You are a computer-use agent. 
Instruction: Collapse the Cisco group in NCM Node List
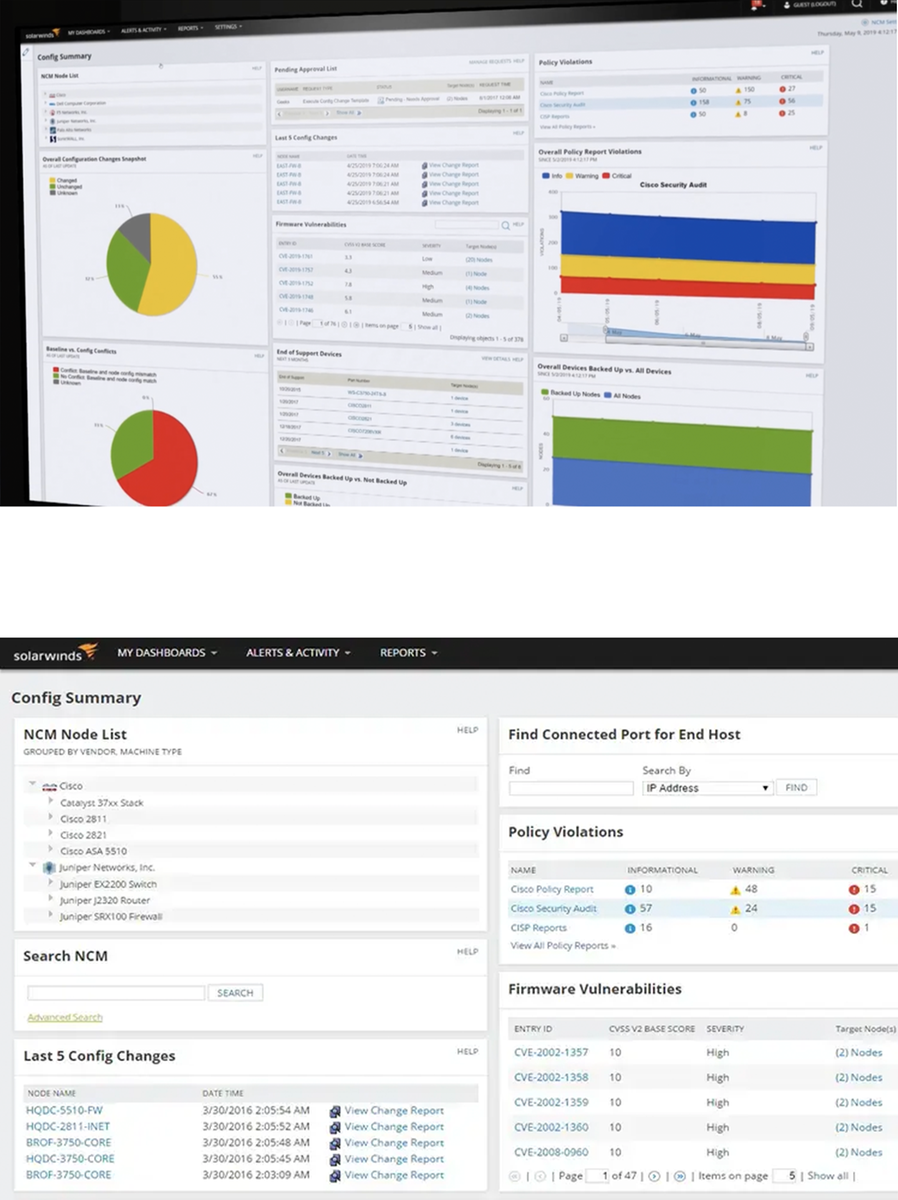[x=33, y=786]
